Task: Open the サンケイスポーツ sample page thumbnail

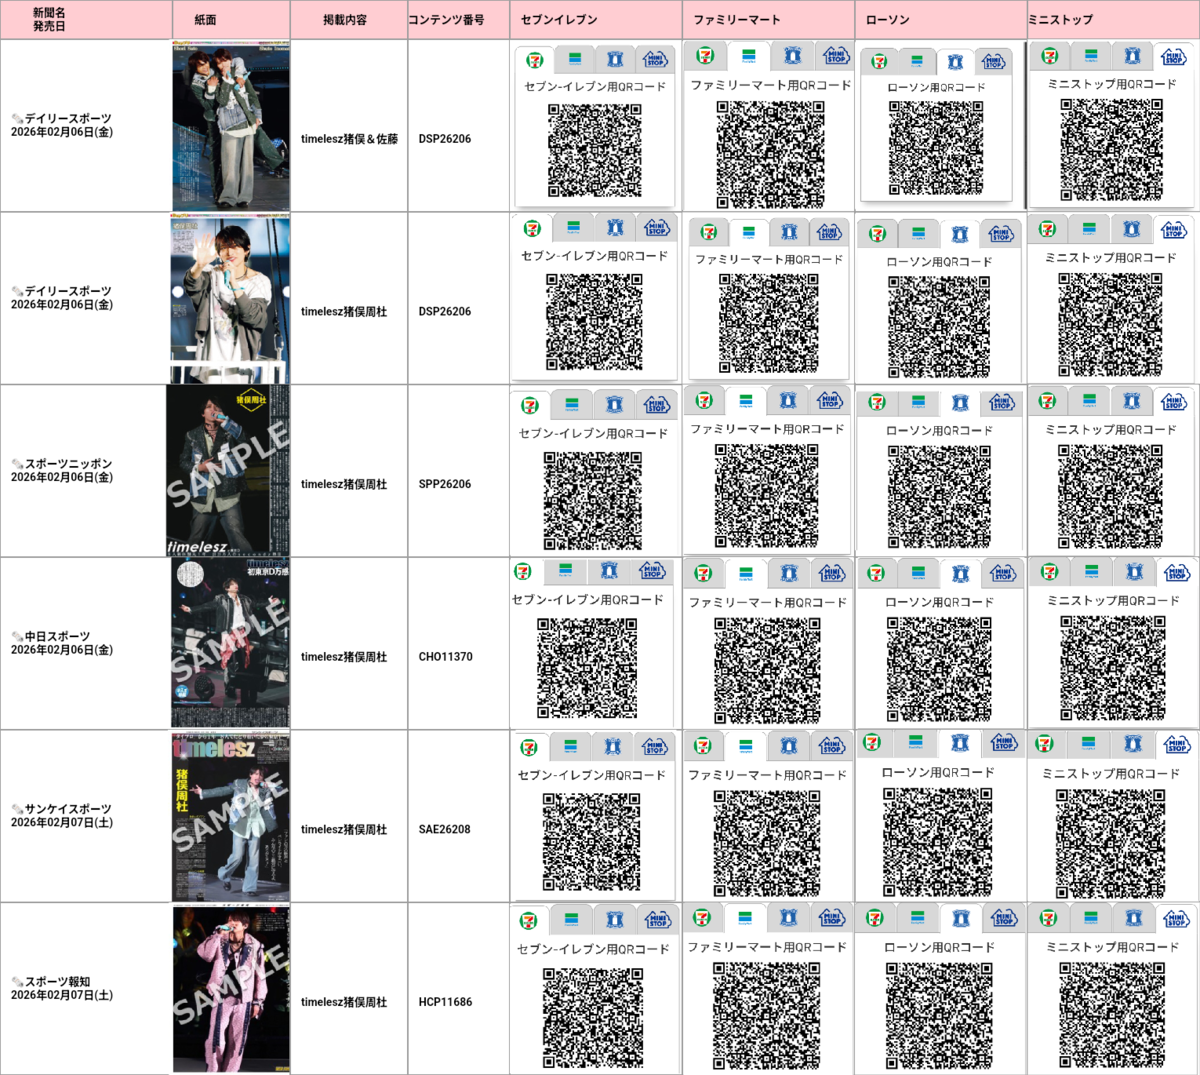Action: click(231, 816)
